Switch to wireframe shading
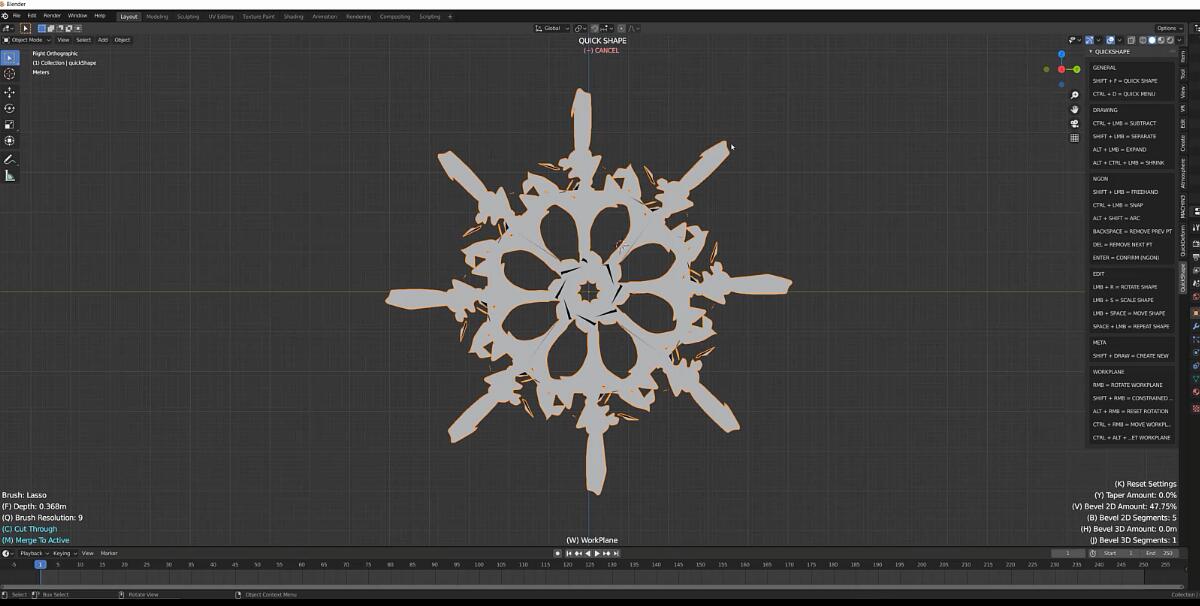The image size is (1200, 606). coord(1143,40)
